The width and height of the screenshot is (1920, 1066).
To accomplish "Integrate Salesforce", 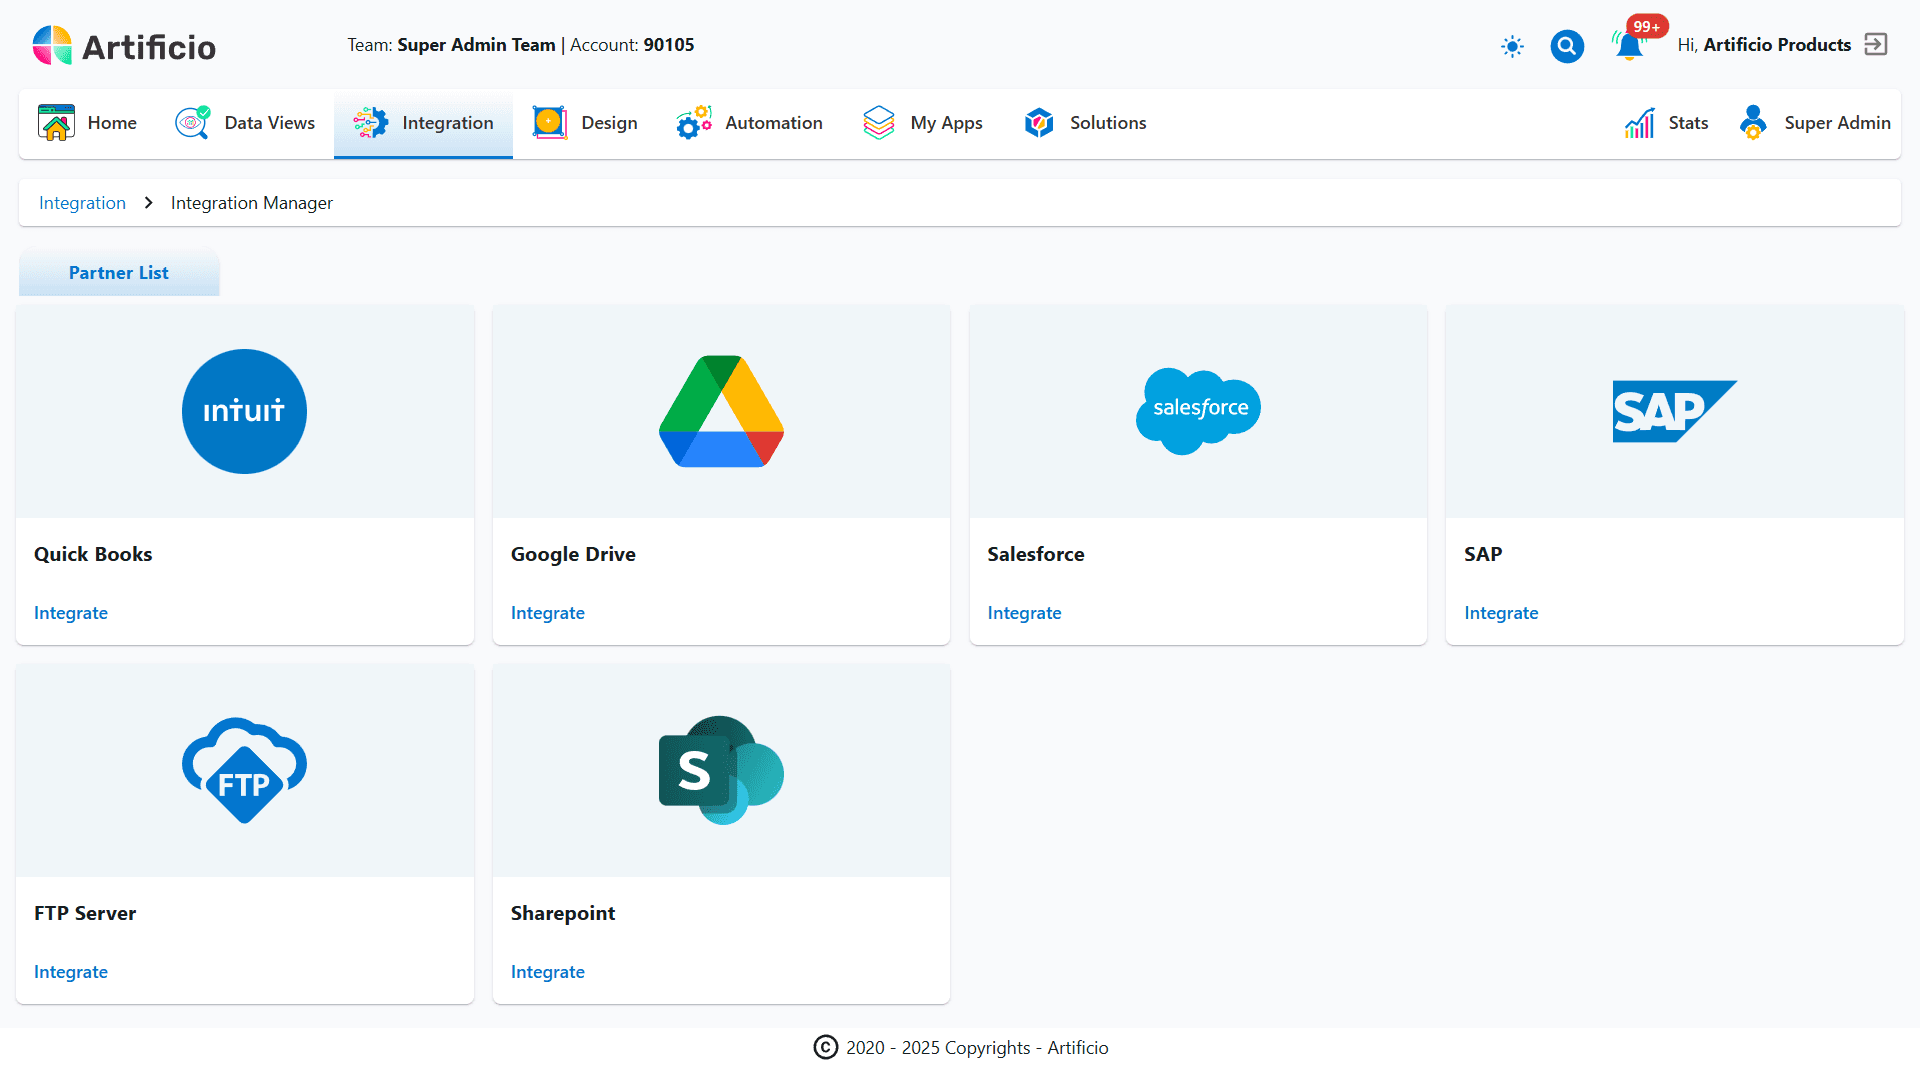I will 1024,612.
